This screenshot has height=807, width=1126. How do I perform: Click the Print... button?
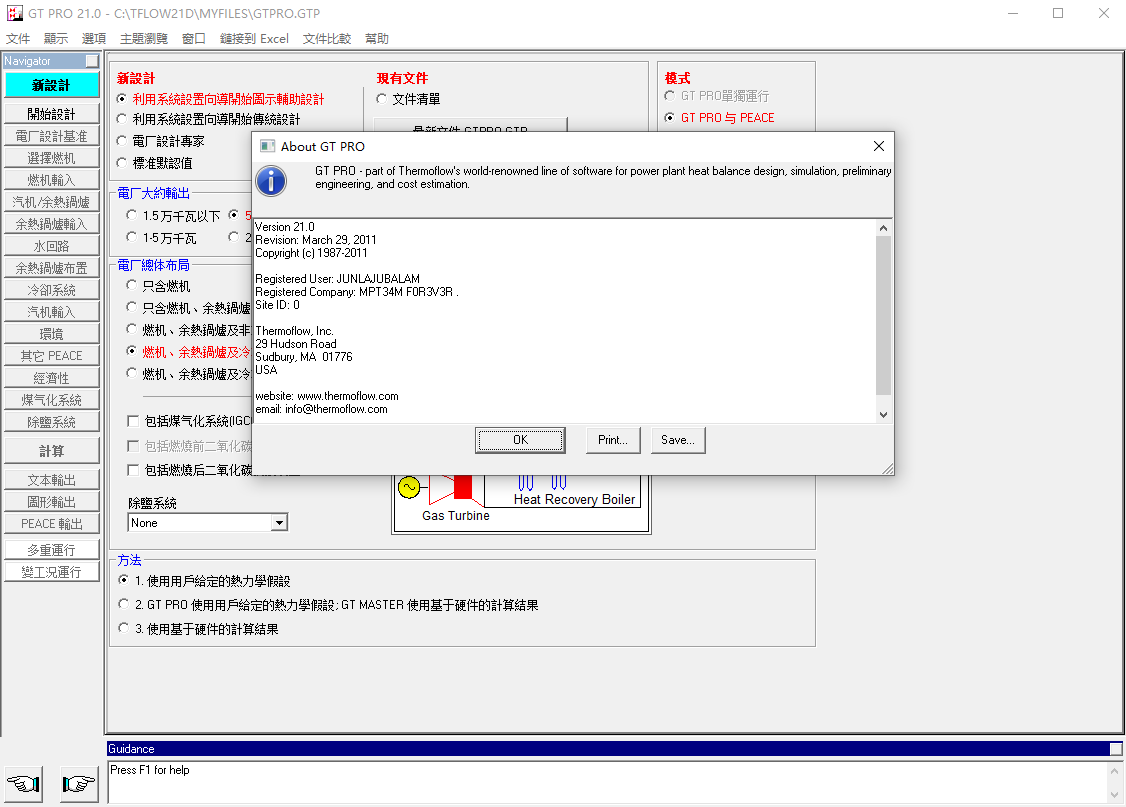(x=613, y=440)
